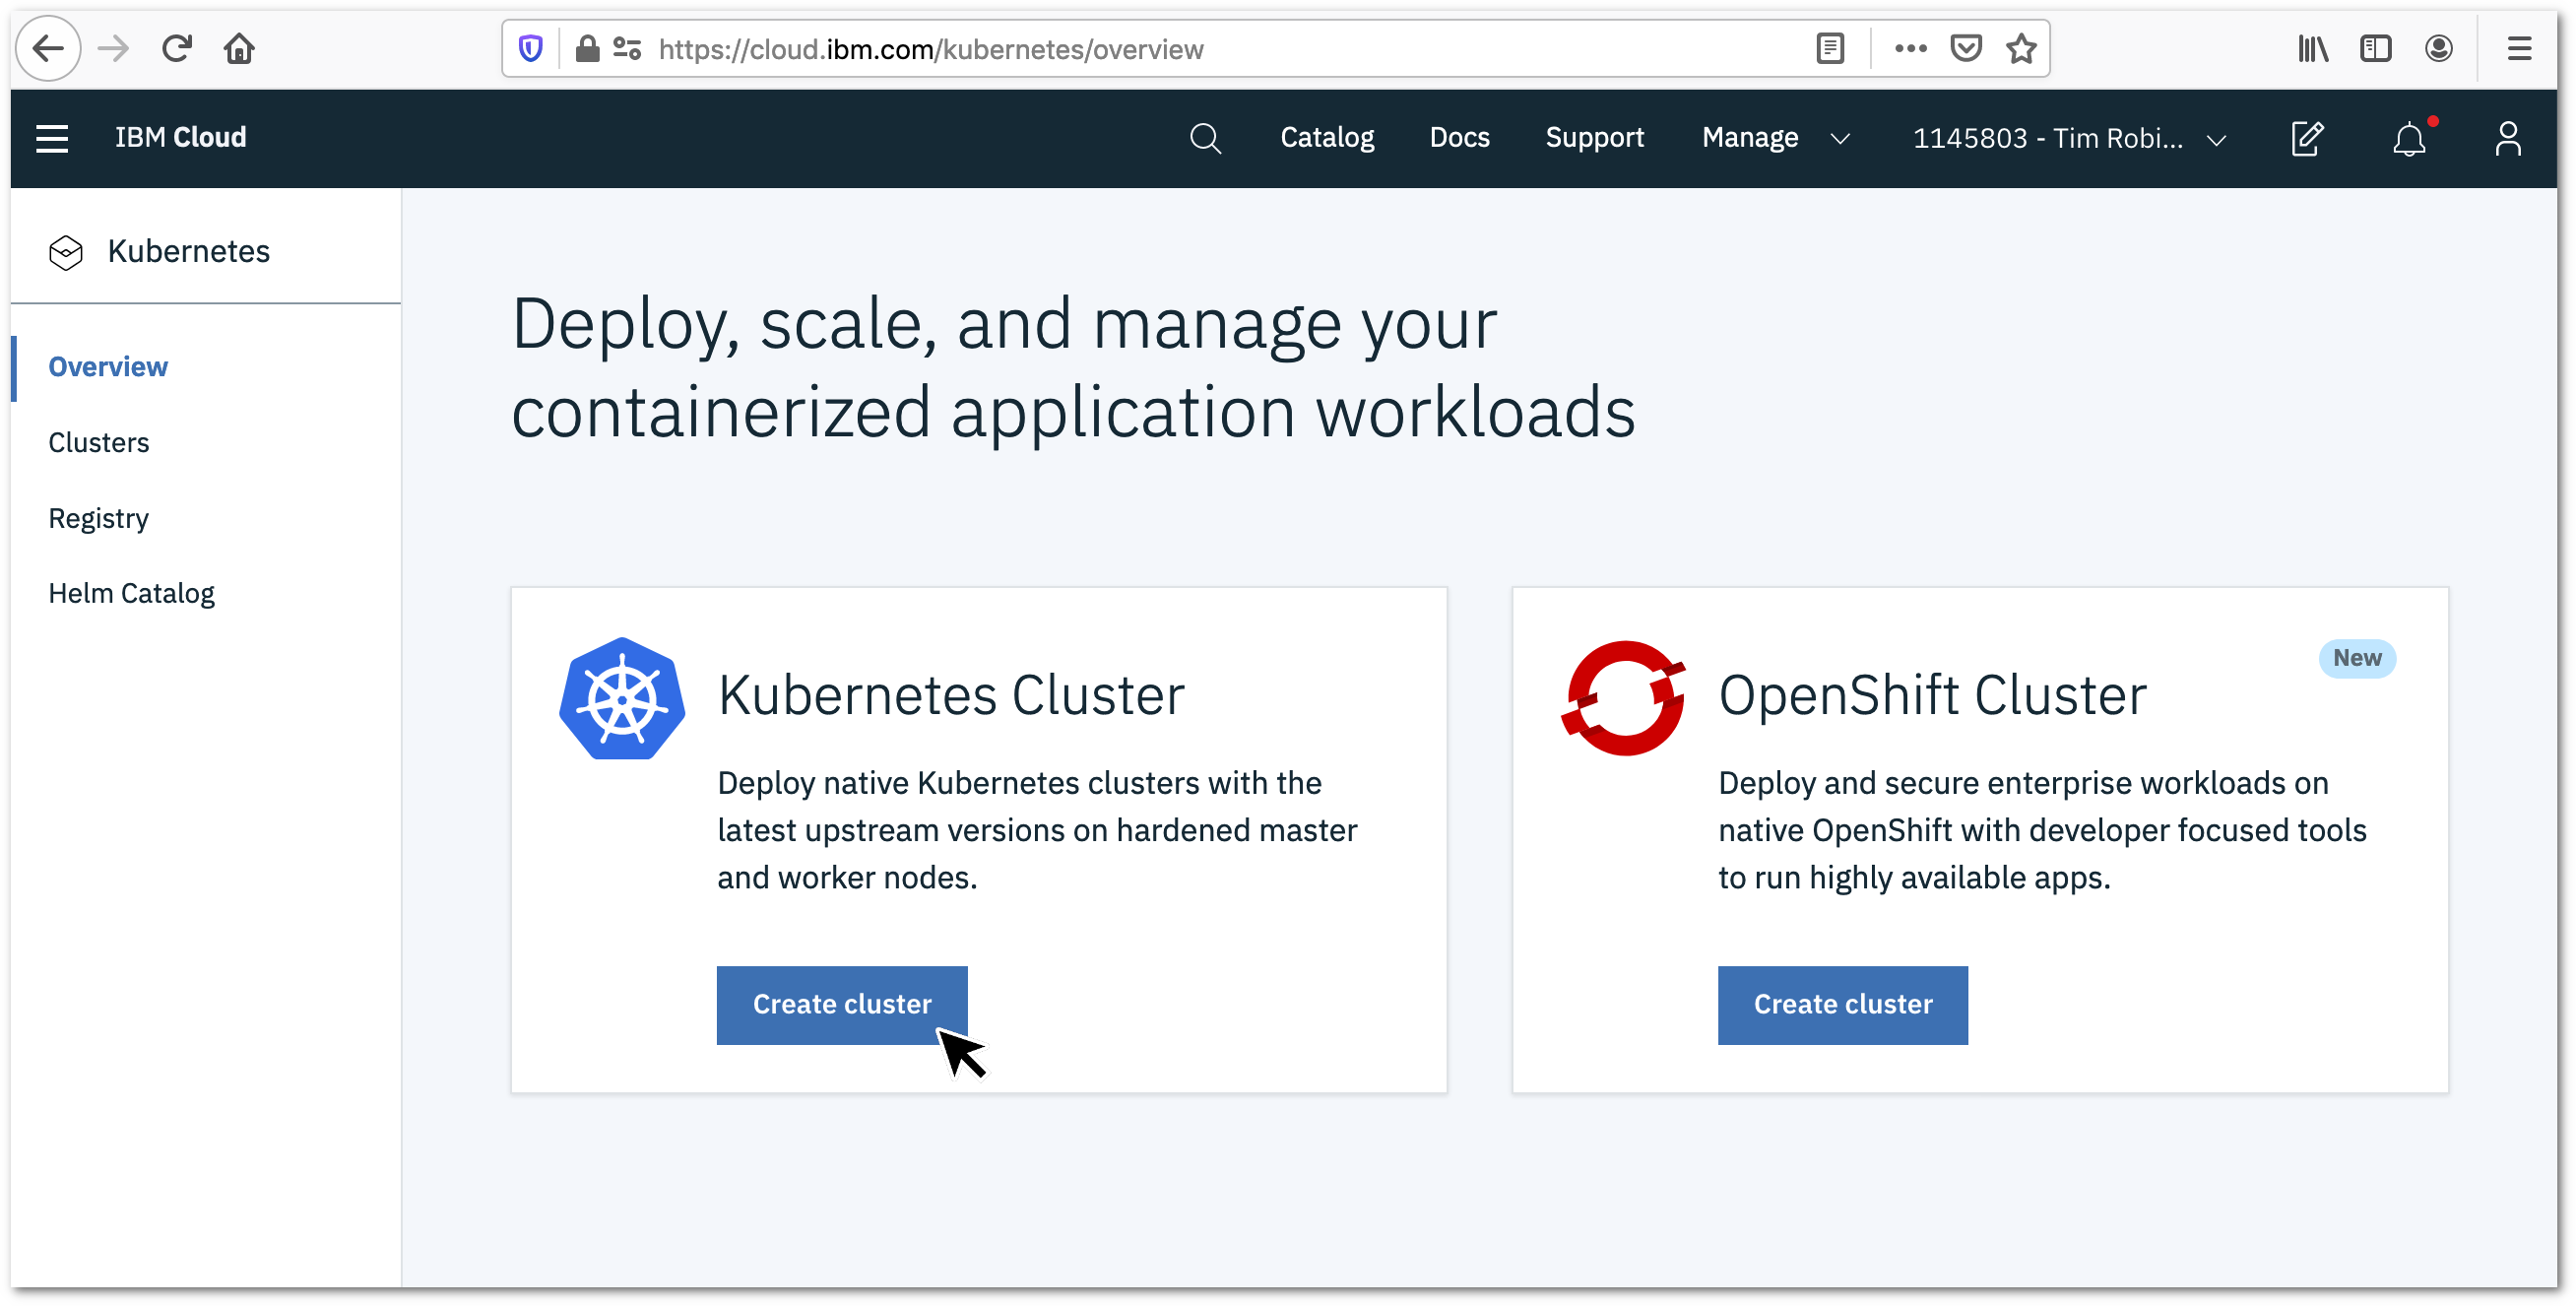2576x1306 pixels.
Task: Open Registry in sidebar
Action: click(98, 518)
